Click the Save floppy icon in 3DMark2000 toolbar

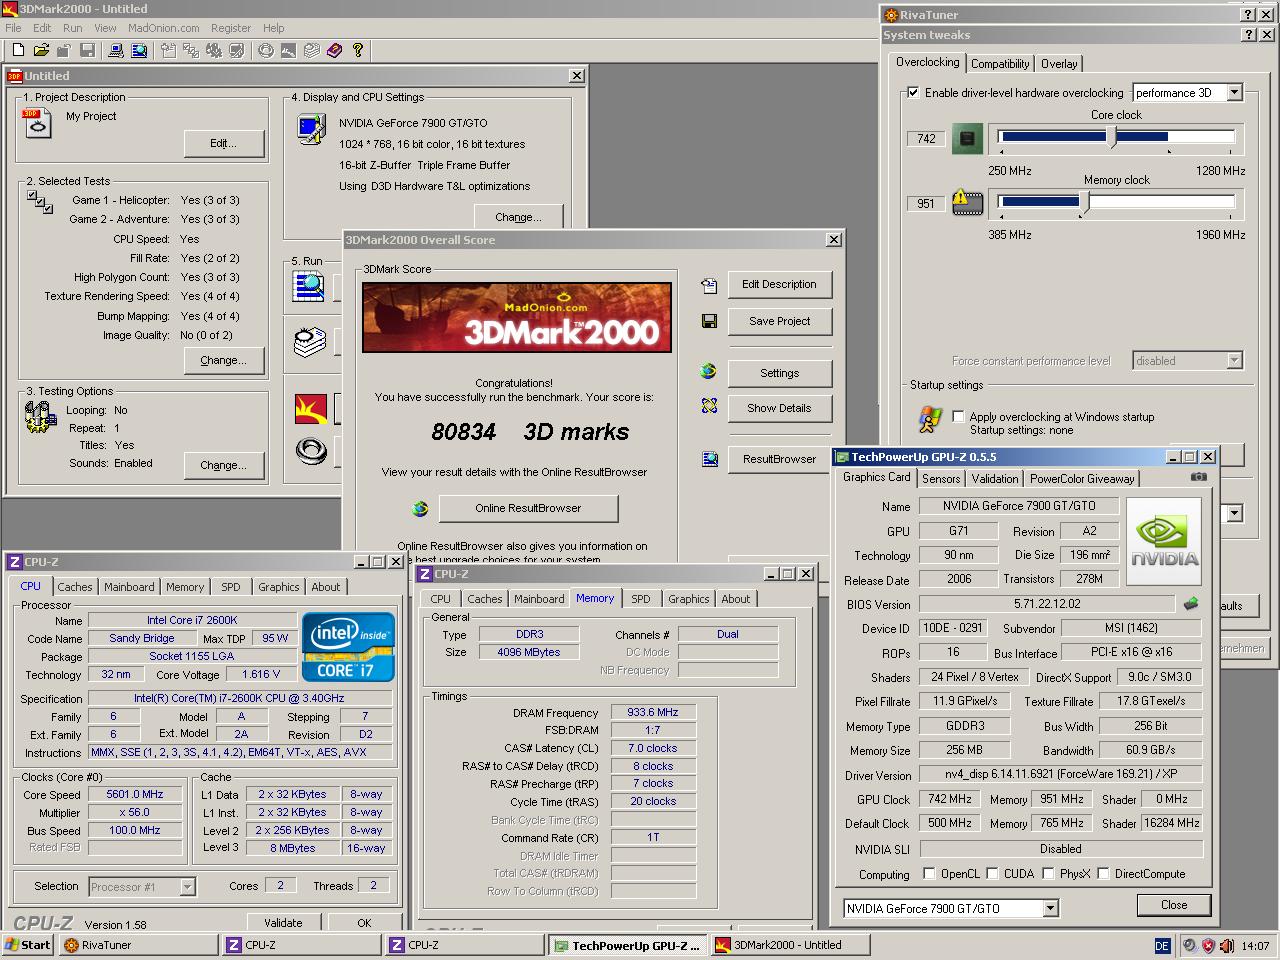87,50
